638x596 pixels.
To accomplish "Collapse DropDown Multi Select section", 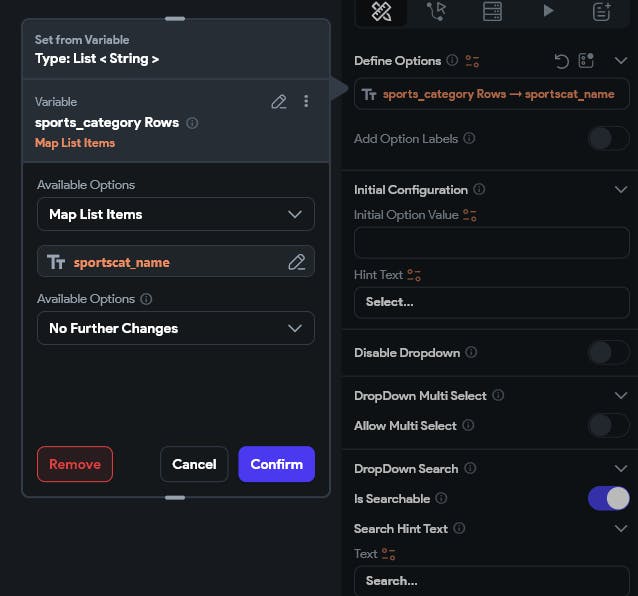I will coord(621,395).
